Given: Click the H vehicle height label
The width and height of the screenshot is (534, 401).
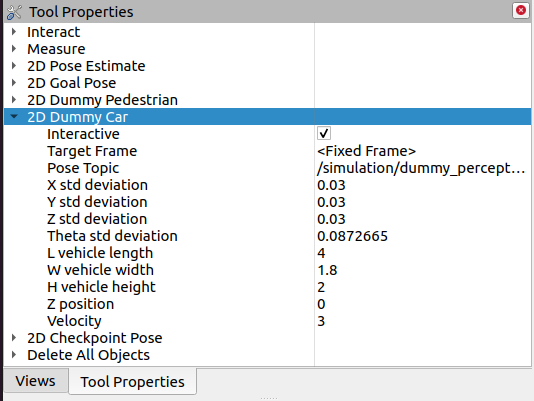Looking at the screenshot, I should [101, 287].
